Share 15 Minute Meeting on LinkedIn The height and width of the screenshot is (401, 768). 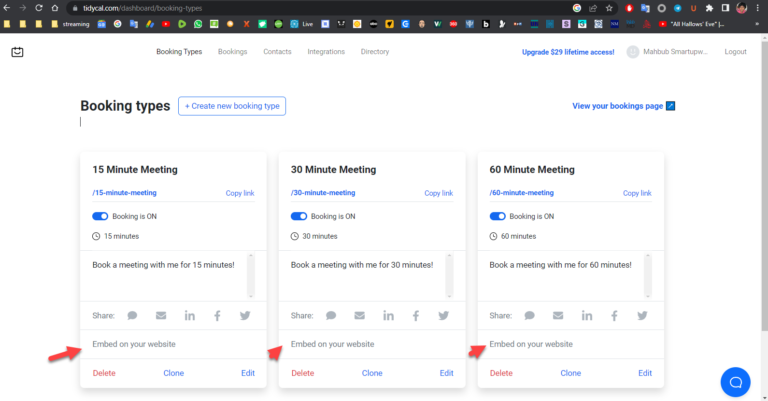click(190, 316)
